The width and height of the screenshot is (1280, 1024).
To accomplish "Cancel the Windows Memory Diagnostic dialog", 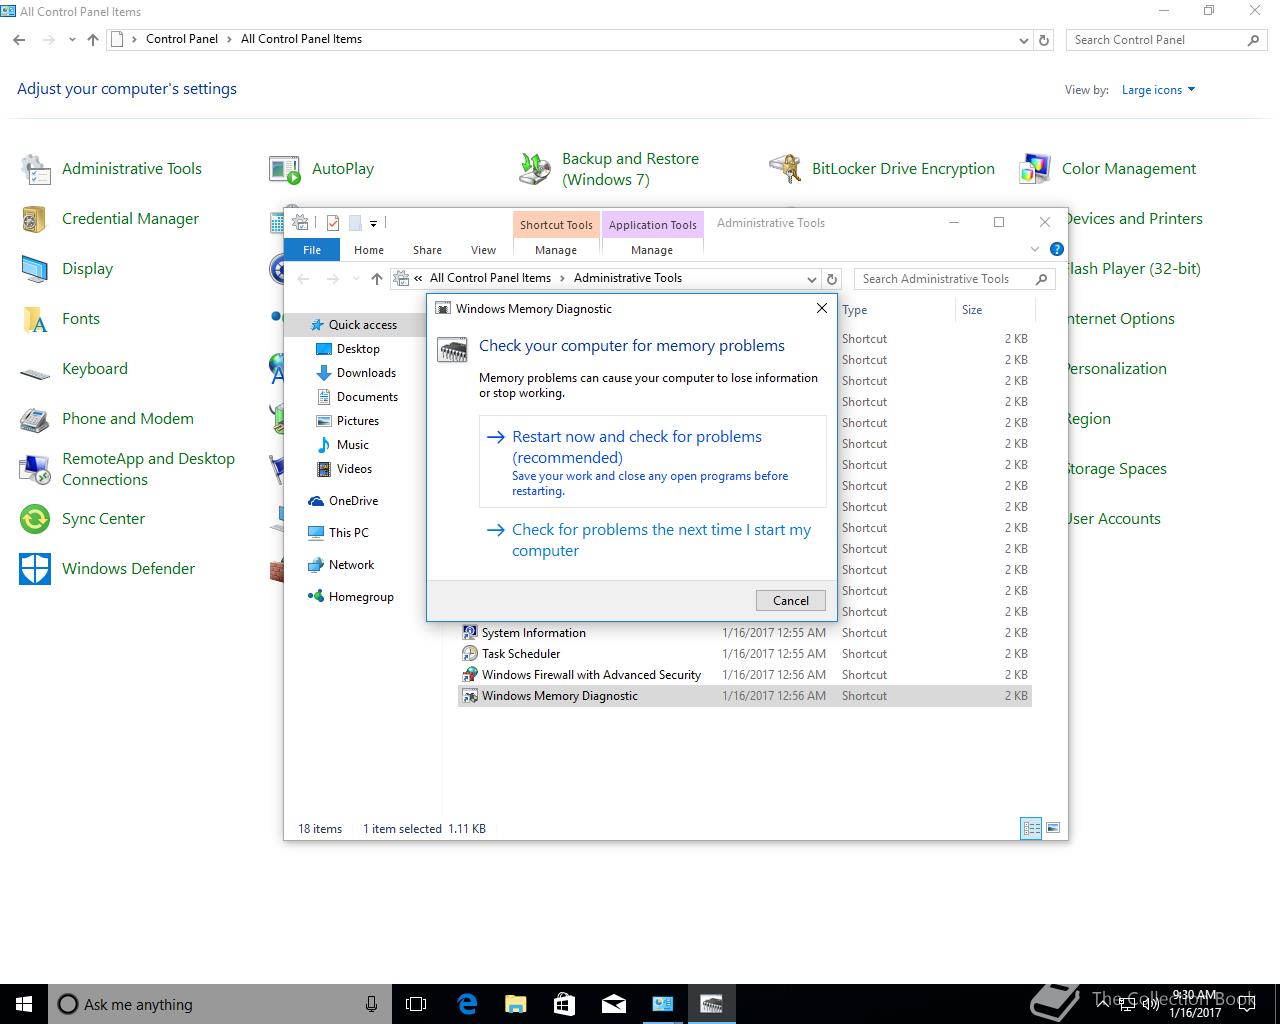I will (x=790, y=600).
